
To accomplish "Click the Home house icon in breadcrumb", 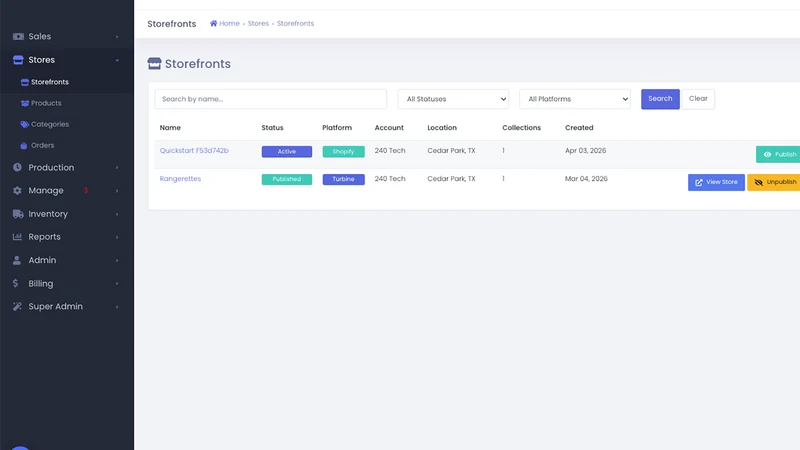I will coord(214,23).
